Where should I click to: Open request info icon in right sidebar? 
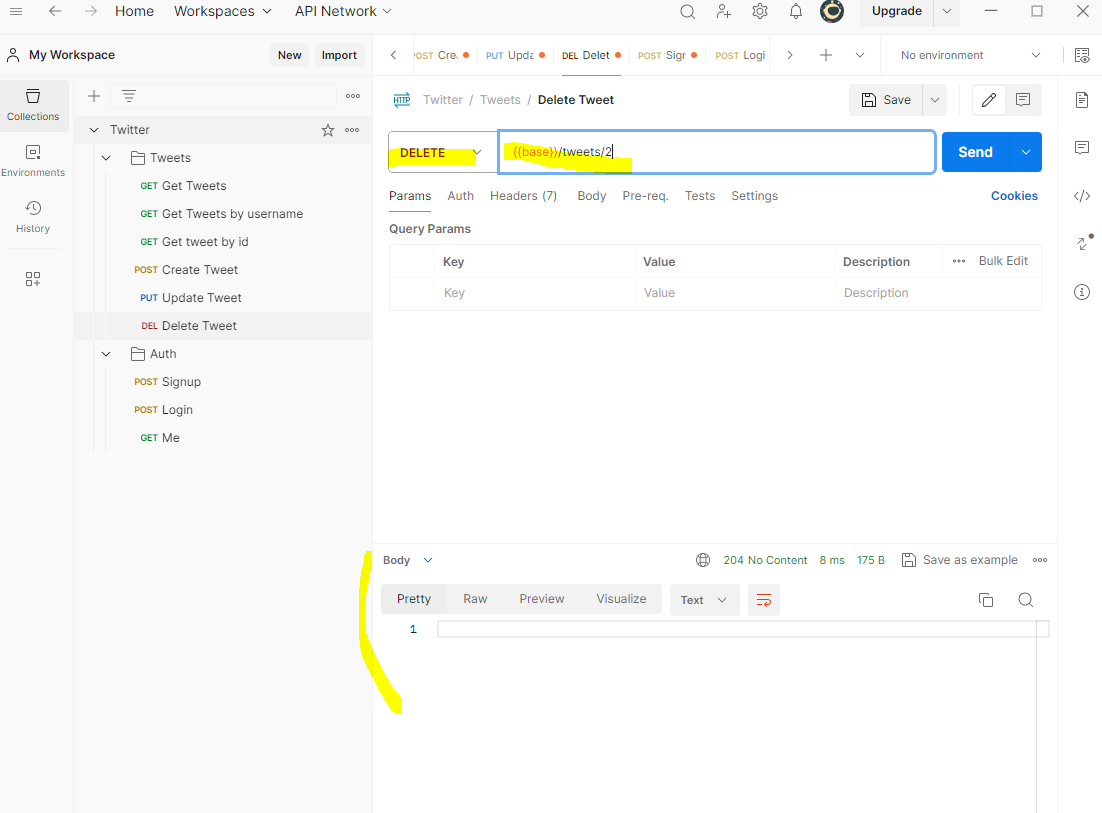click(x=1082, y=292)
